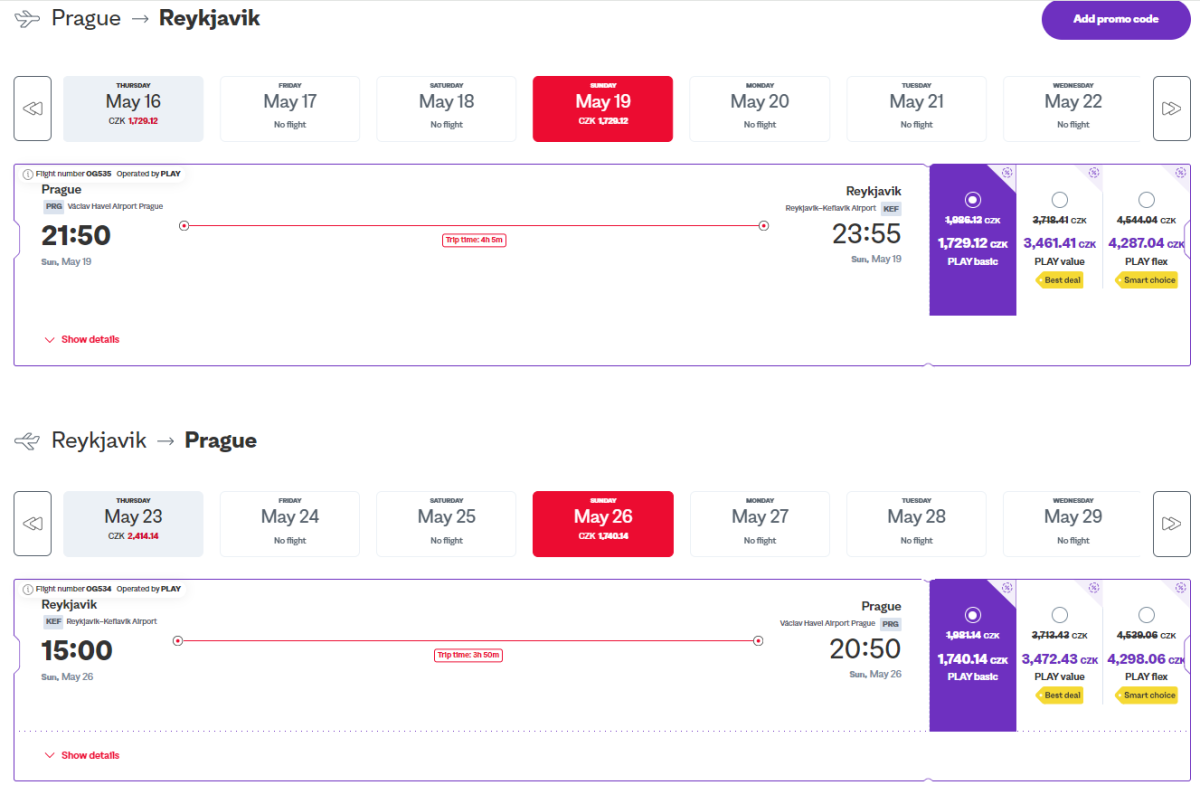Screen dimensions: 1200x785
Task: Expand Show details for the 21:50 Prague flight
Action: tap(82, 340)
